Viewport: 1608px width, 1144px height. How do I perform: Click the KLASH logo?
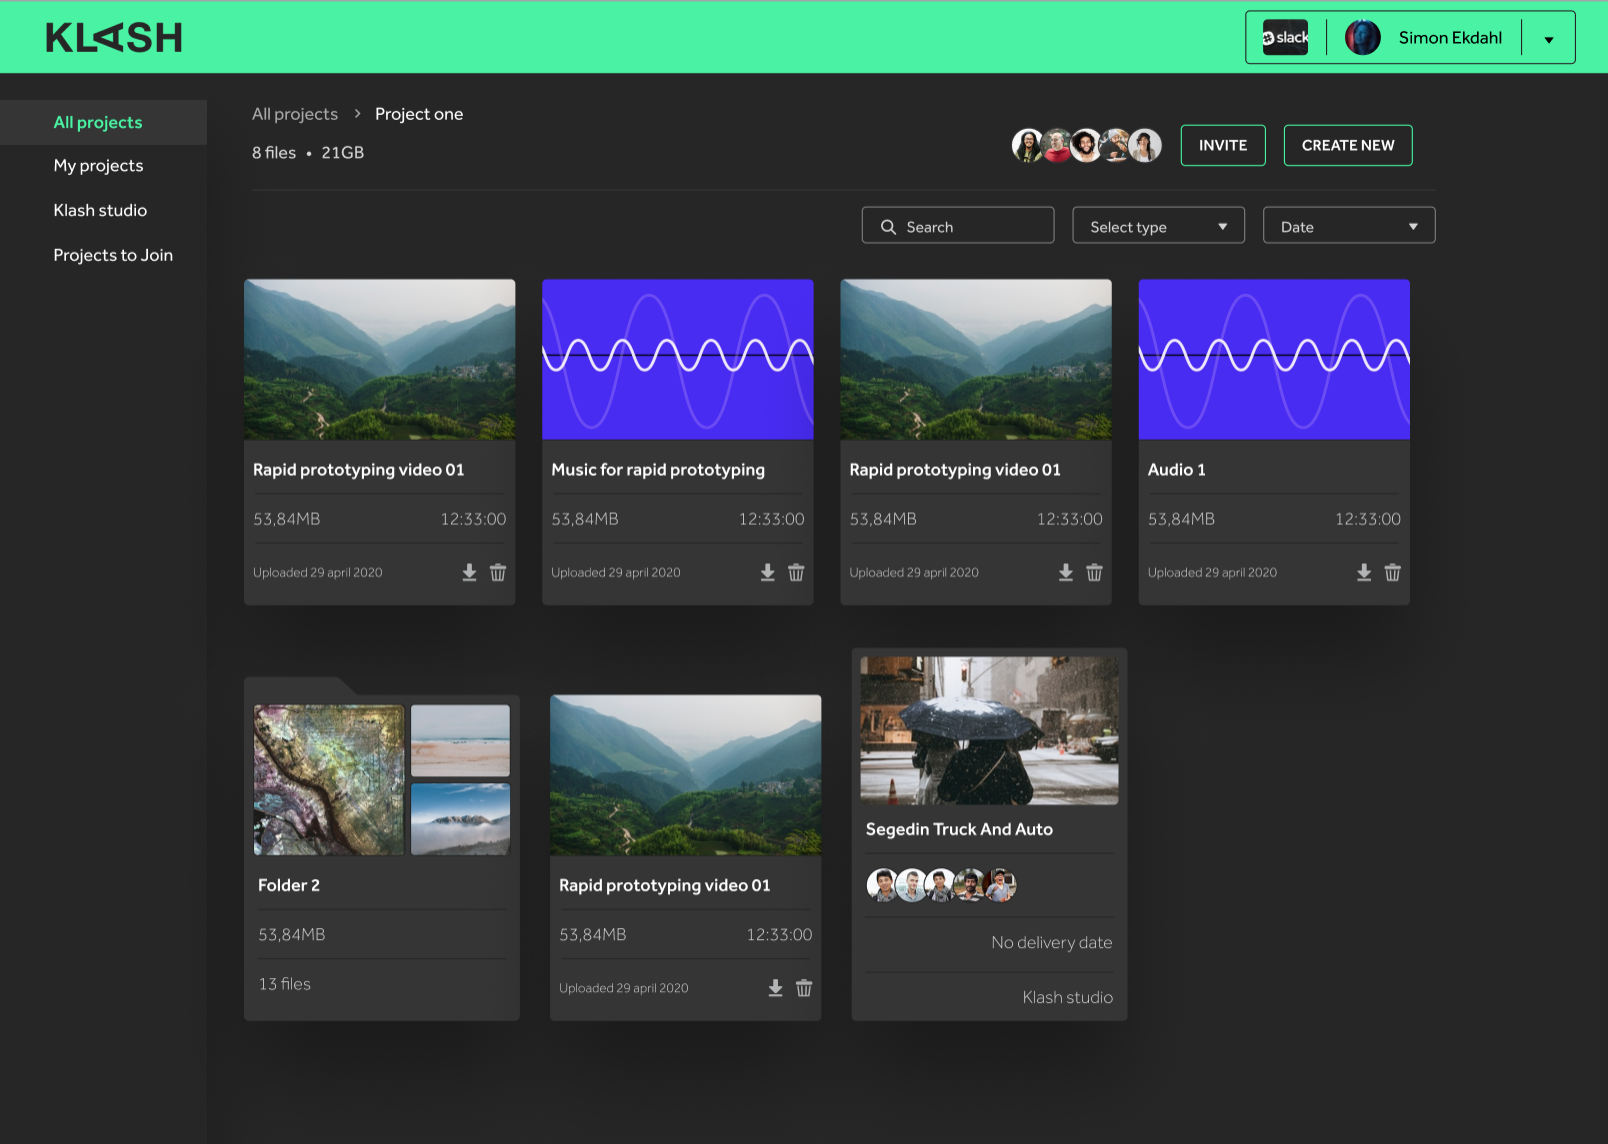(x=114, y=38)
